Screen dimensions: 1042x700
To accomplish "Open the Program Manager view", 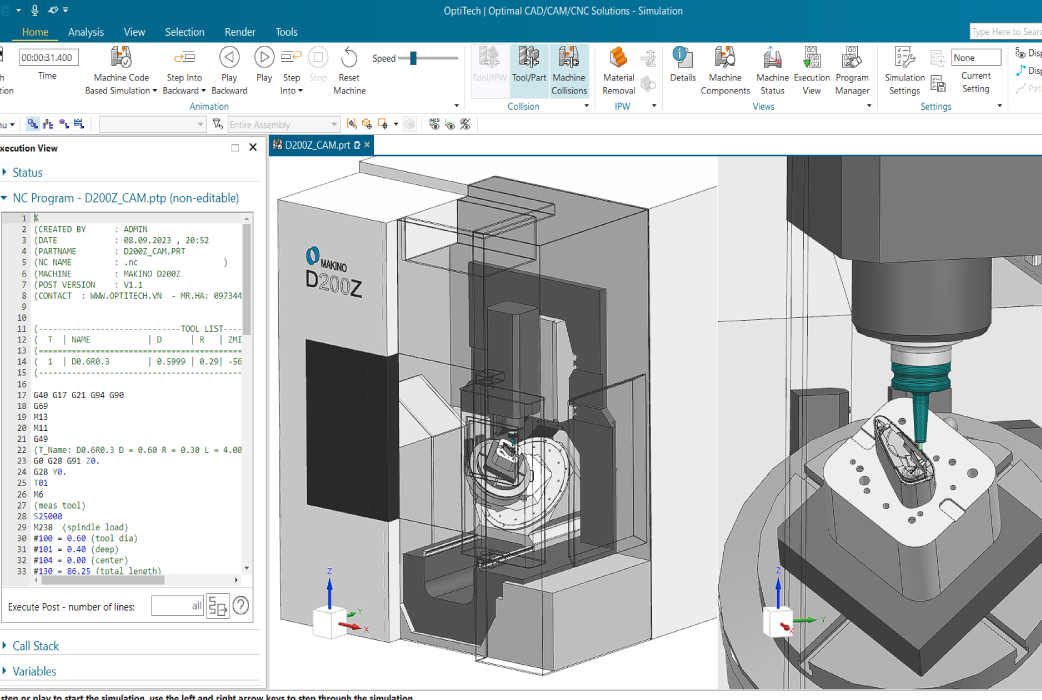I will 852,71.
